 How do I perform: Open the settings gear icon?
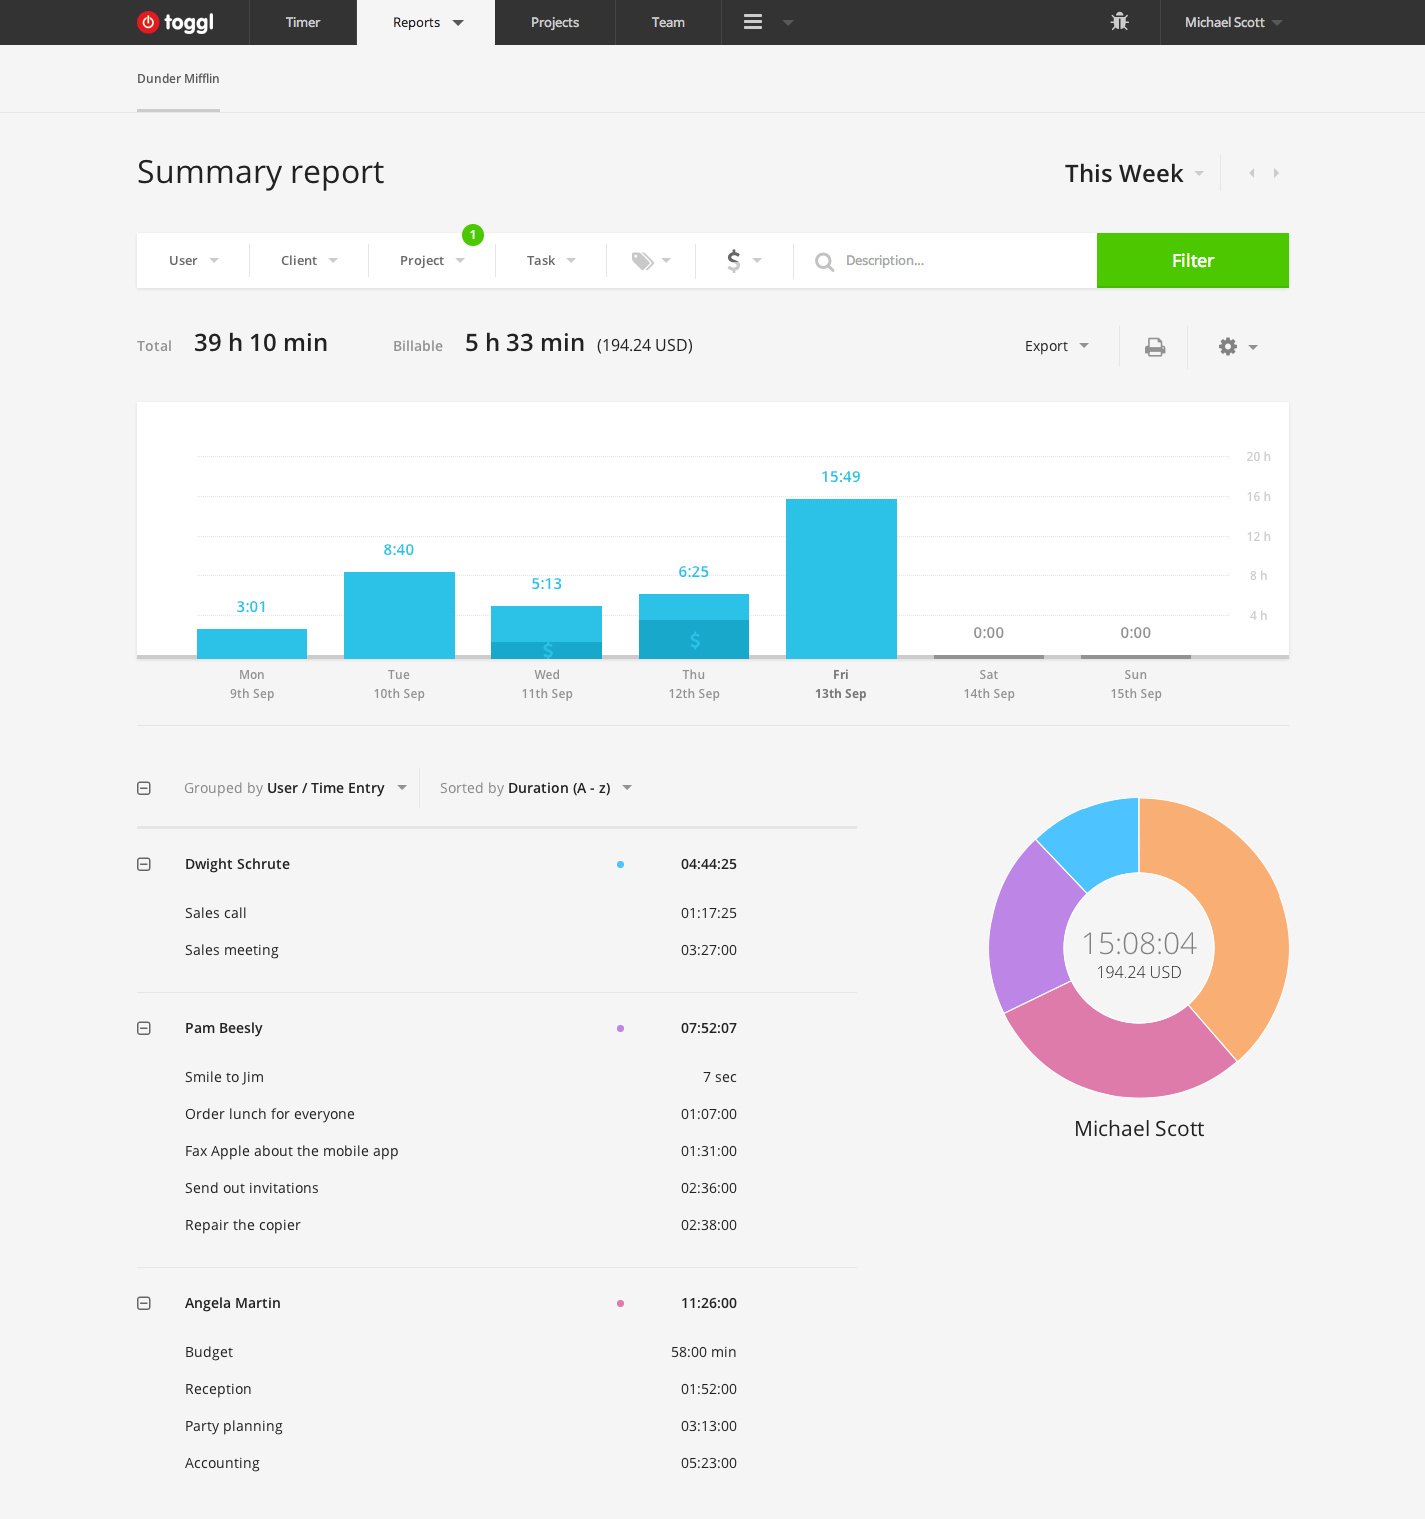(x=1228, y=347)
